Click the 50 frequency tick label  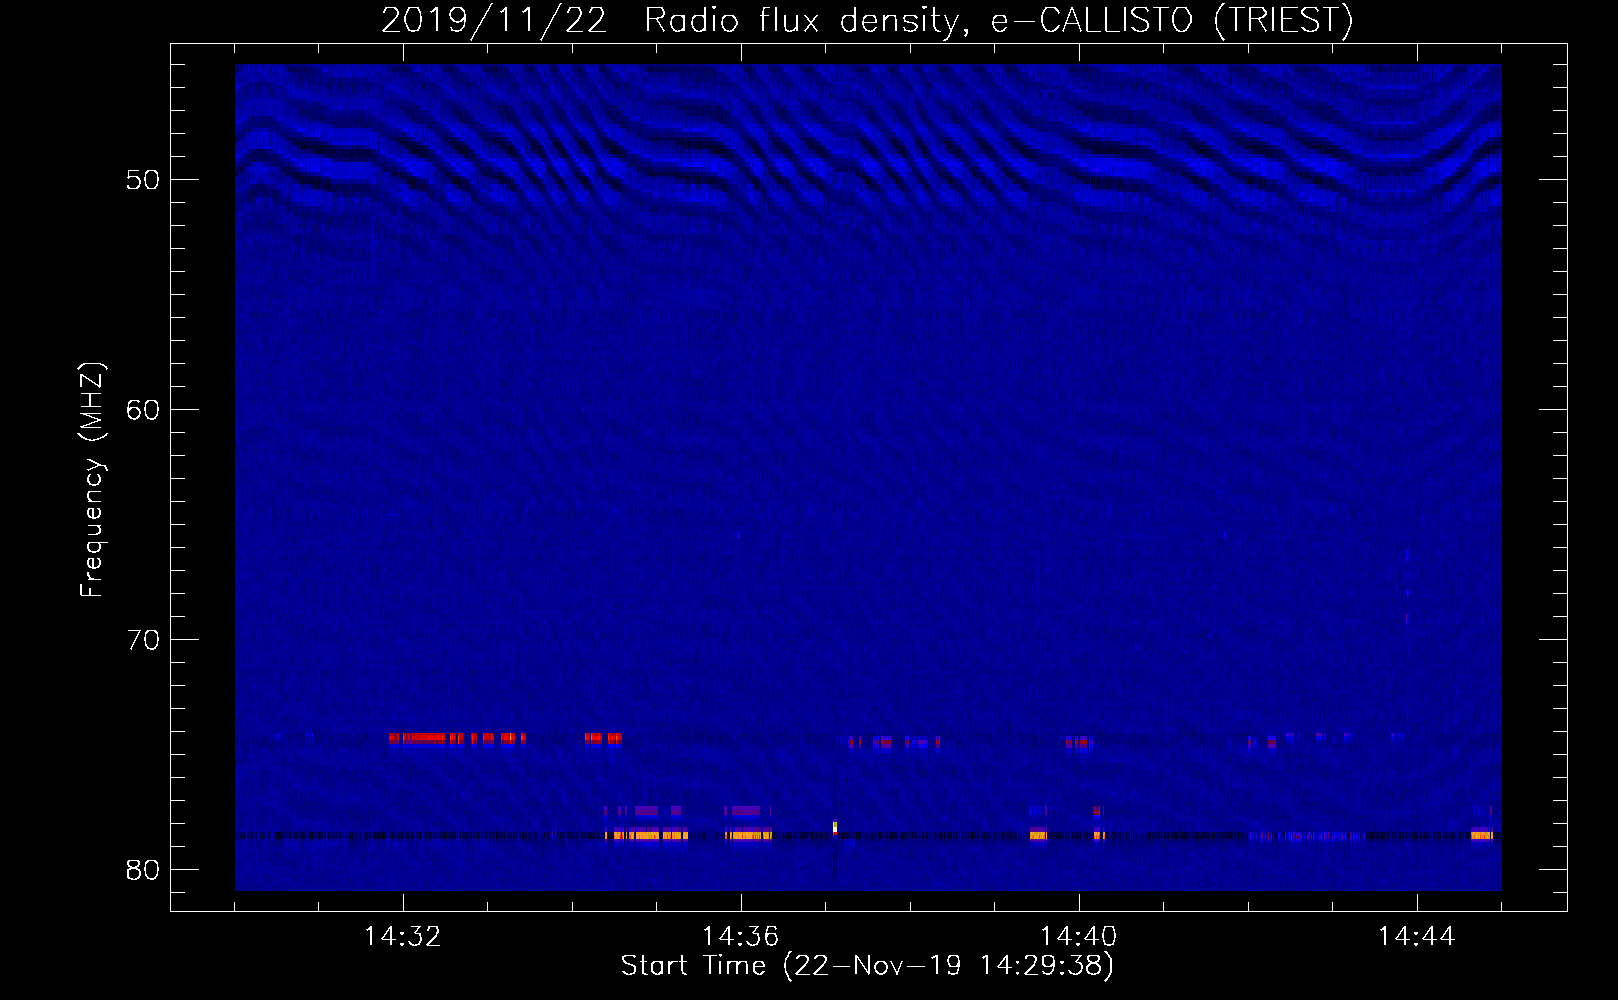(143, 180)
